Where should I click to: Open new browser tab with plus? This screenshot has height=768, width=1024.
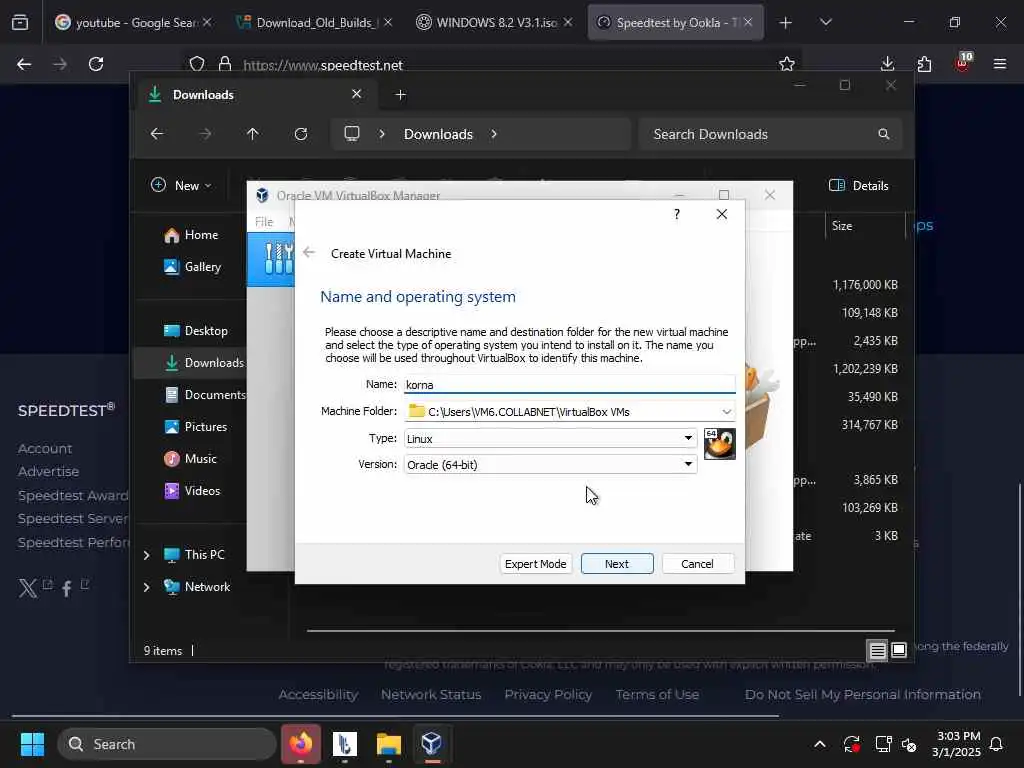coord(786,23)
